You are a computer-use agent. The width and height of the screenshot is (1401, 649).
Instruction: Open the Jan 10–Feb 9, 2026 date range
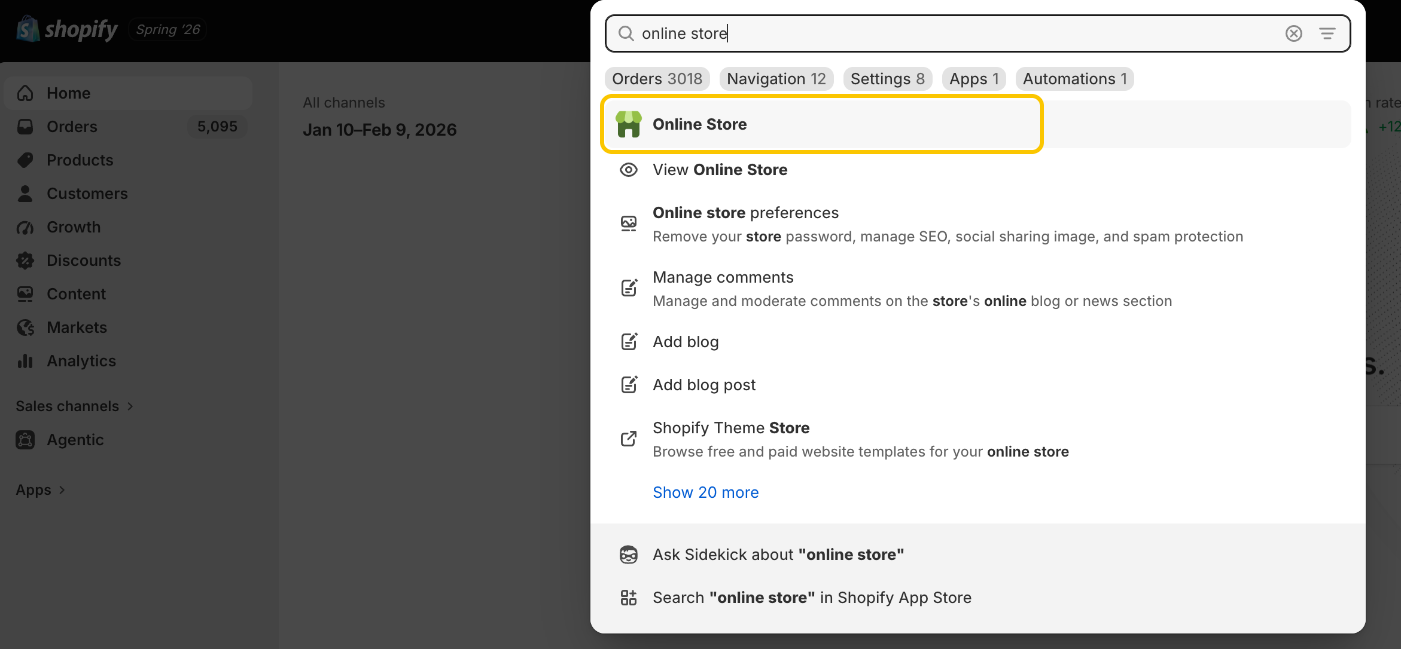click(380, 130)
